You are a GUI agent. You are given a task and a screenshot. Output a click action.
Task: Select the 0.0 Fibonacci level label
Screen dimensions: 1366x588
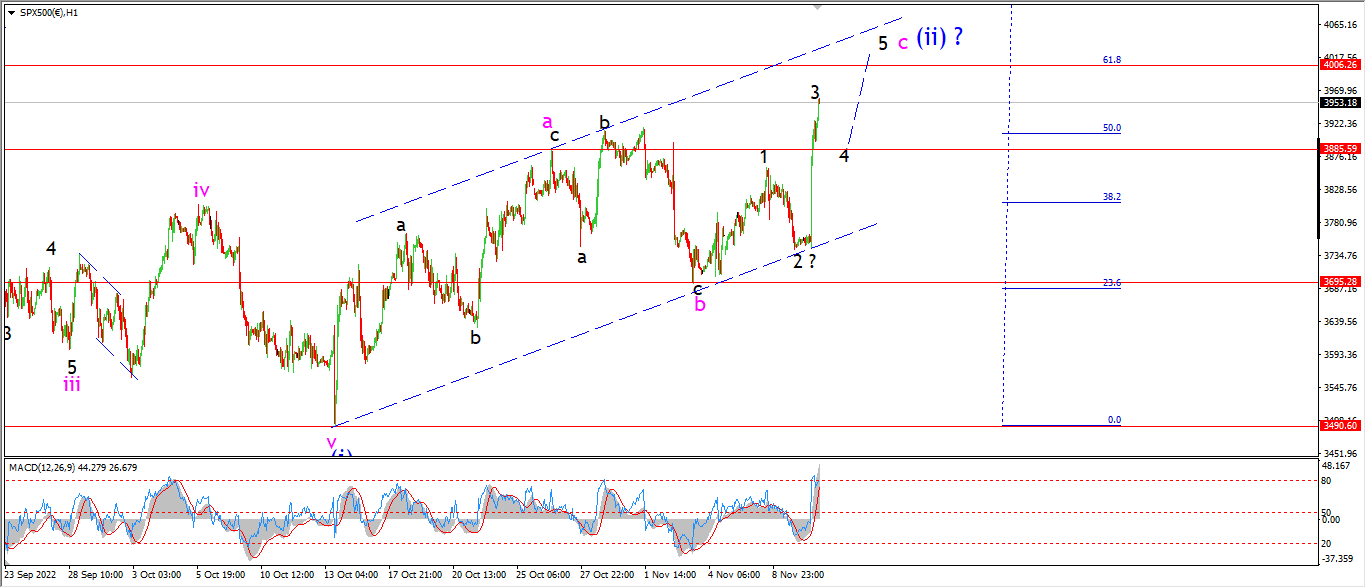pyautogui.click(x=1115, y=420)
